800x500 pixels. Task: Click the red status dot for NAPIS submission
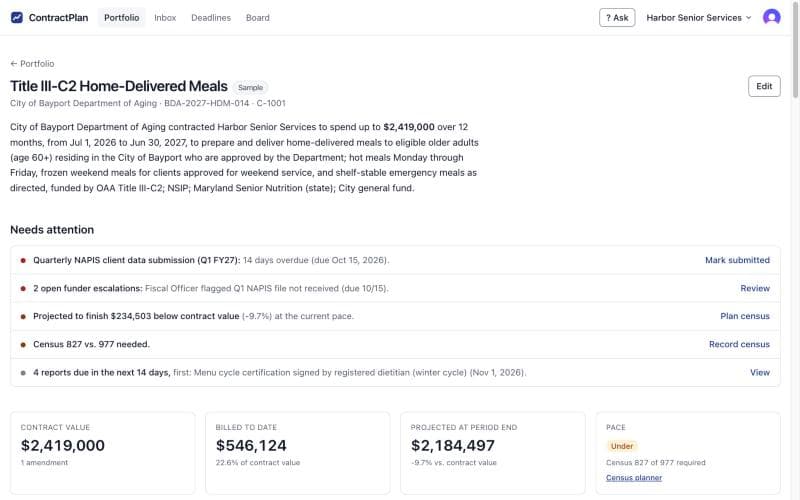point(23,260)
